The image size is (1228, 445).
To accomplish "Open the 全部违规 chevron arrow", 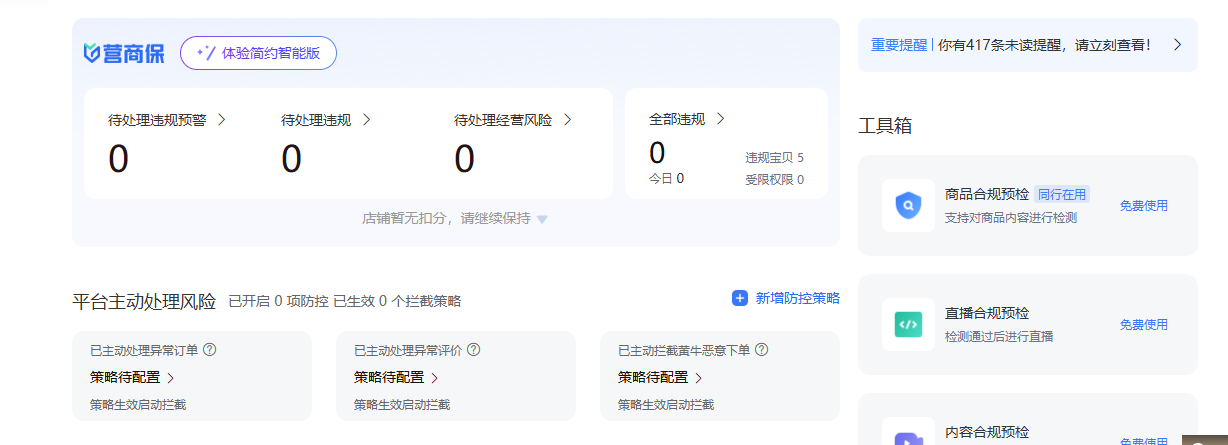I will tap(720, 118).
